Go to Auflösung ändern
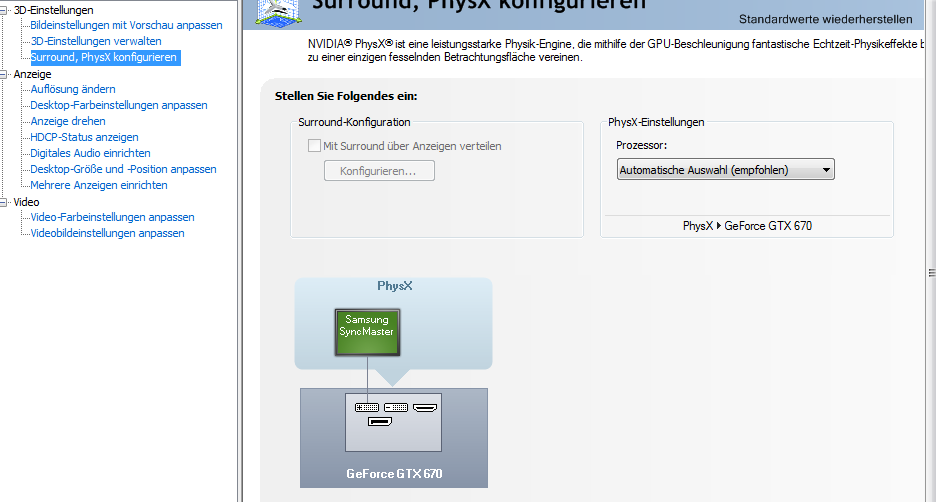The width and height of the screenshot is (936, 502). (x=73, y=89)
